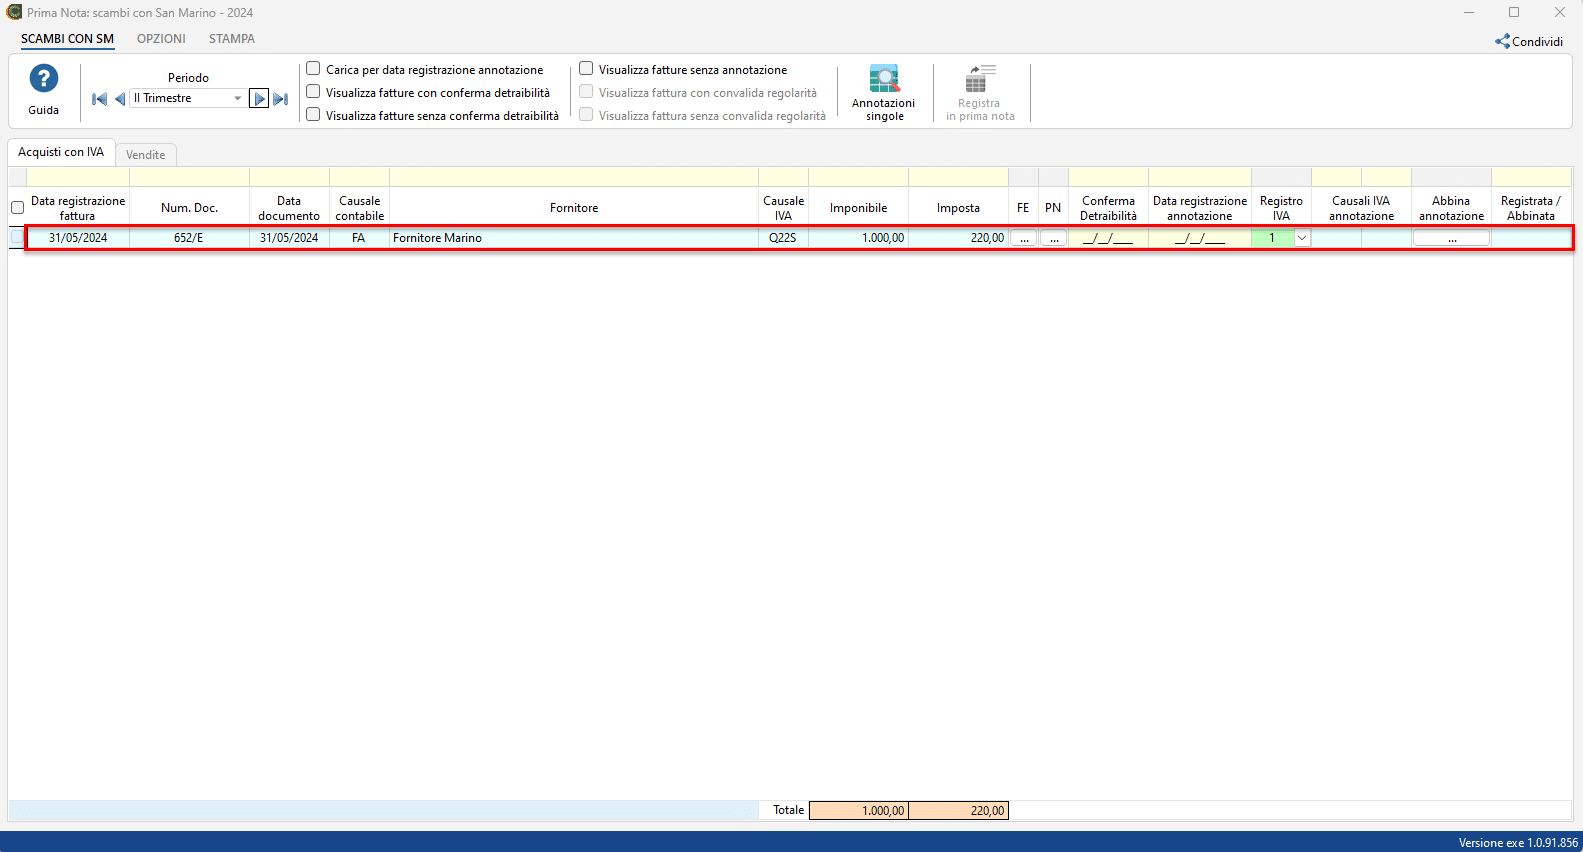The width and height of the screenshot is (1583, 852).
Task: Switch to the Vendite tab
Action: click(146, 155)
